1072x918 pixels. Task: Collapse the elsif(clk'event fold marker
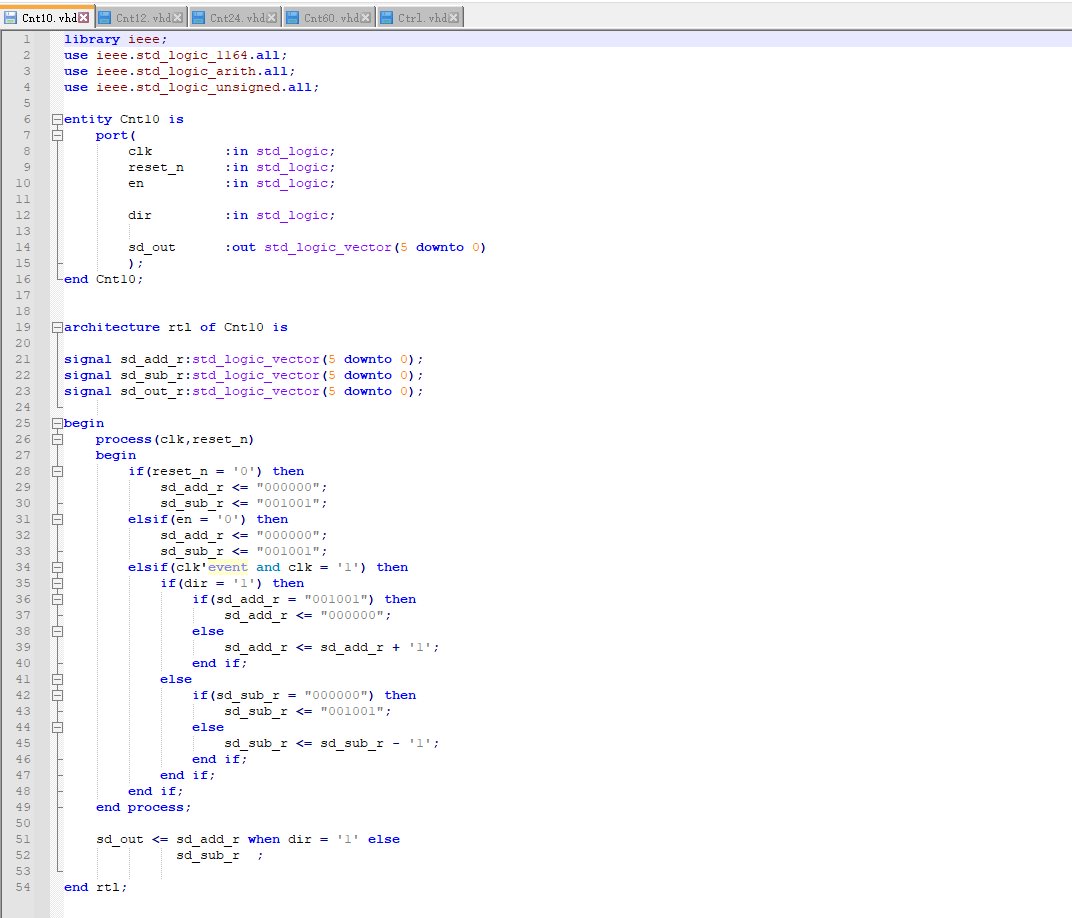tap(57, 567)
